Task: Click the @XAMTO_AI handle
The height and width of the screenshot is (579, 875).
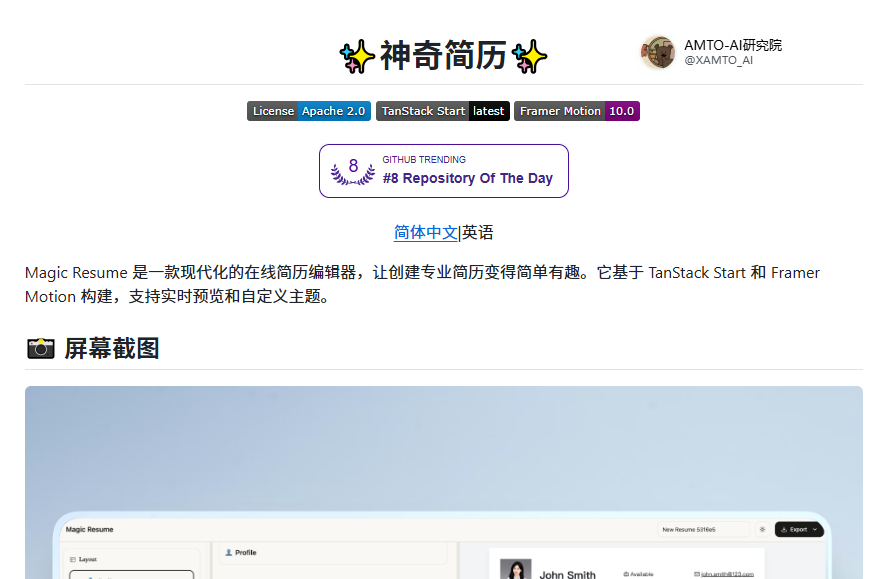Action: (x=718, y=60)
